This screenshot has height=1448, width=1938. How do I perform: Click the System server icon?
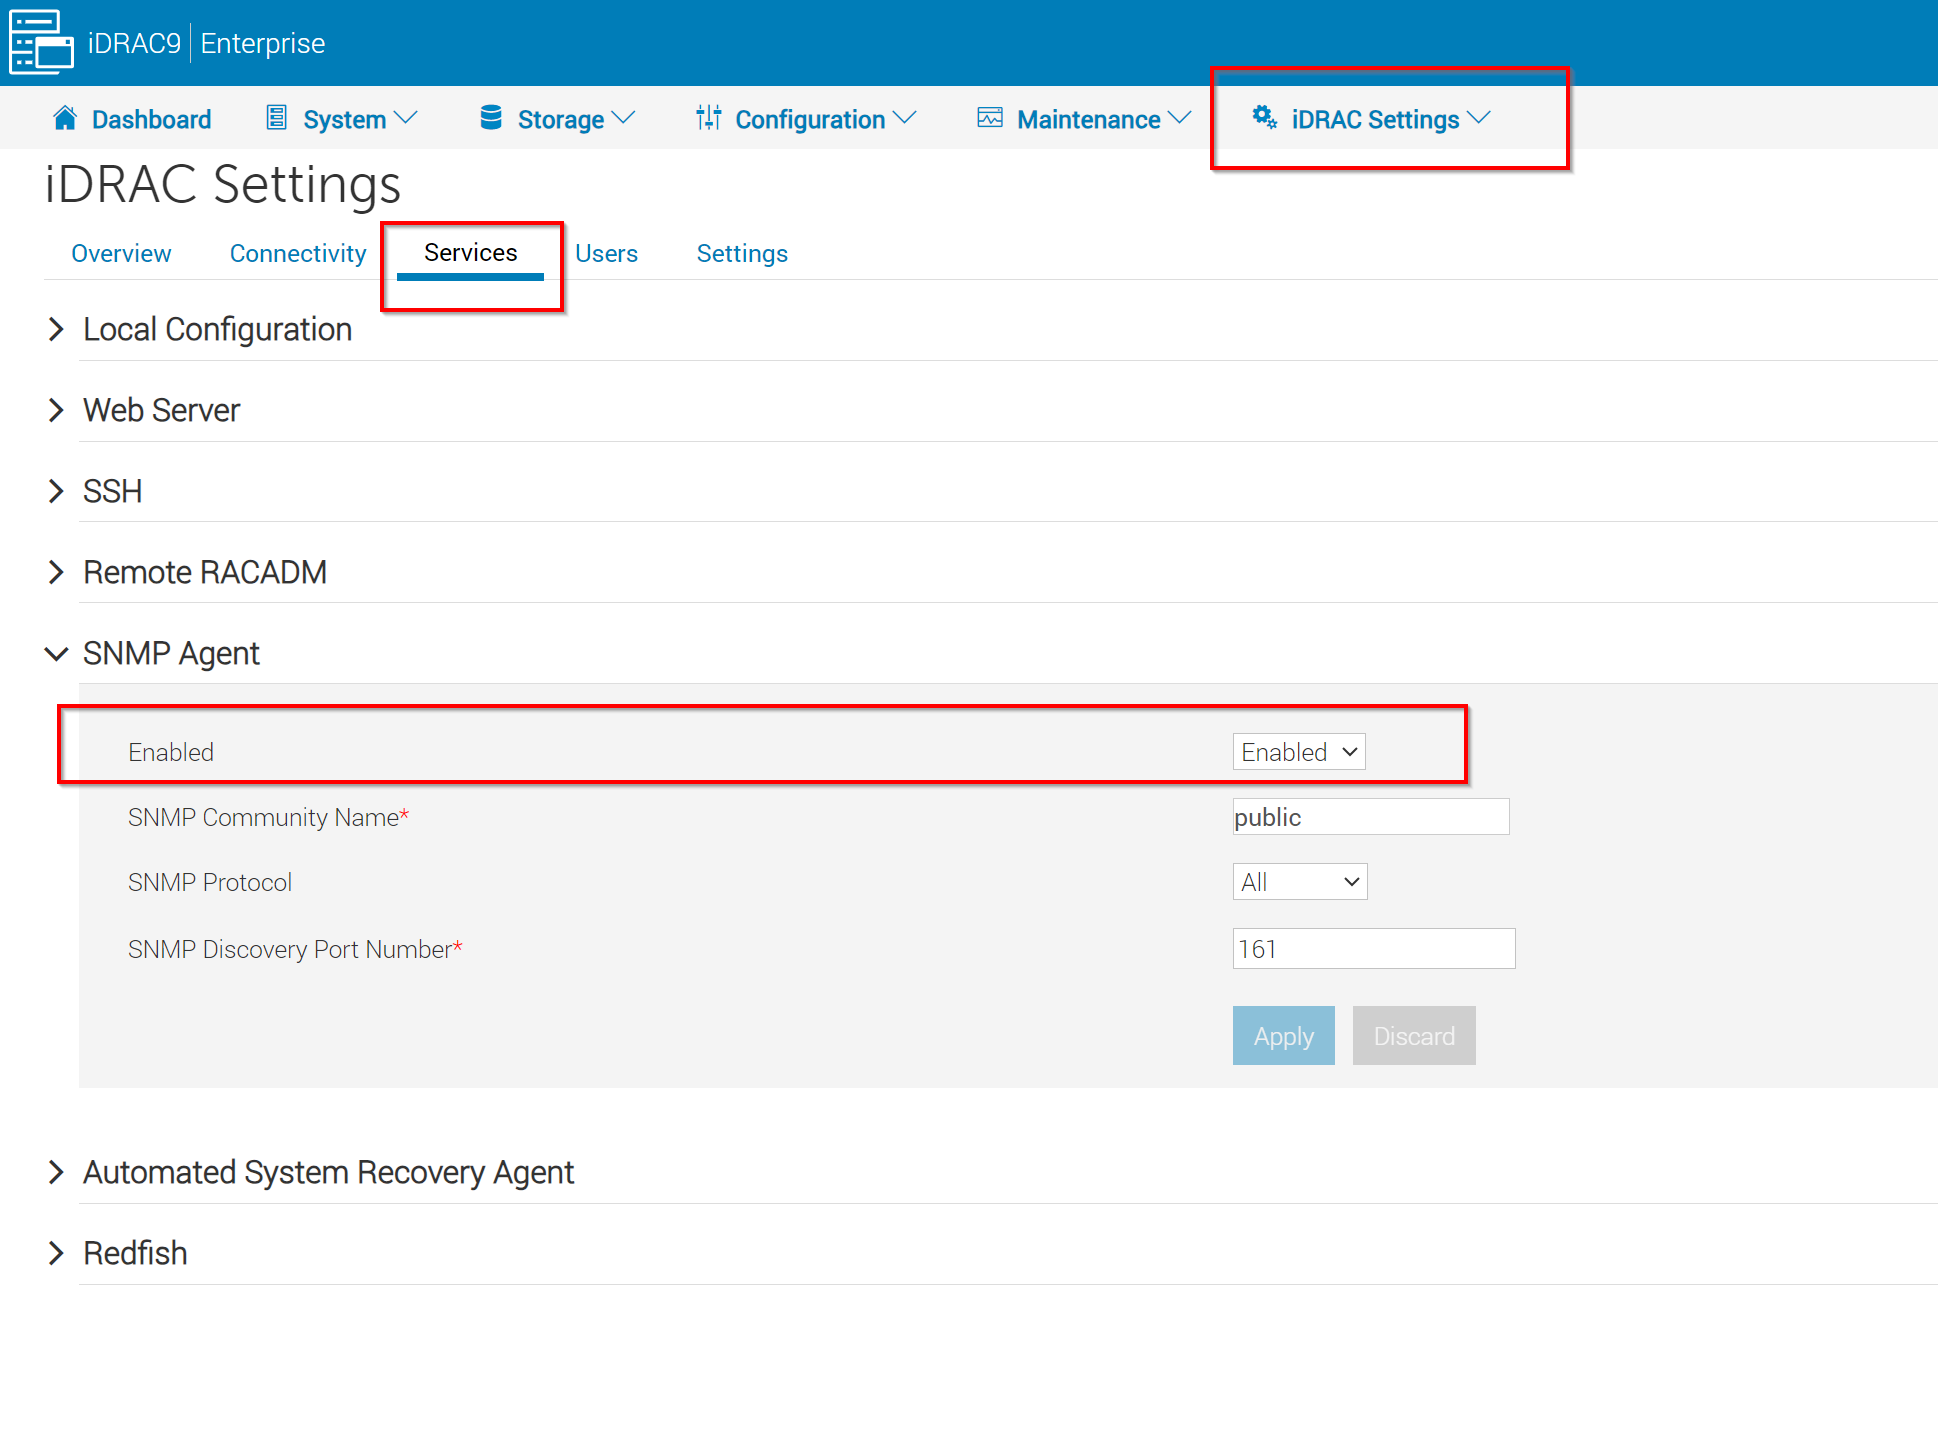[x=277, y=118]
